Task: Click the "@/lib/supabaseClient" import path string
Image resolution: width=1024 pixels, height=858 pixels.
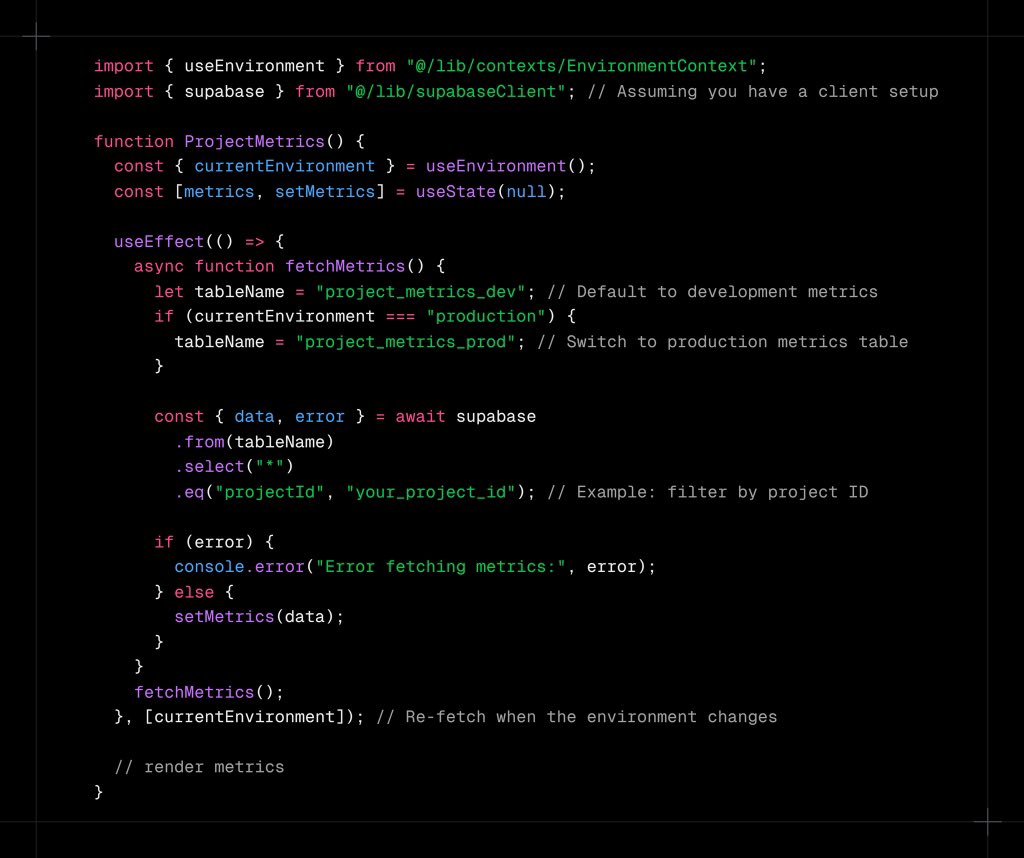Action: click(456, 91)
